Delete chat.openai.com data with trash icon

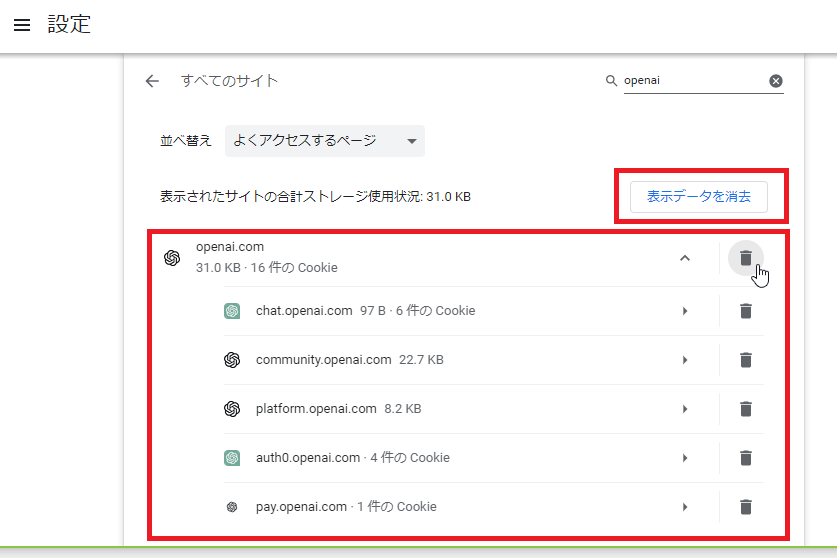click(x=745, y=311)
